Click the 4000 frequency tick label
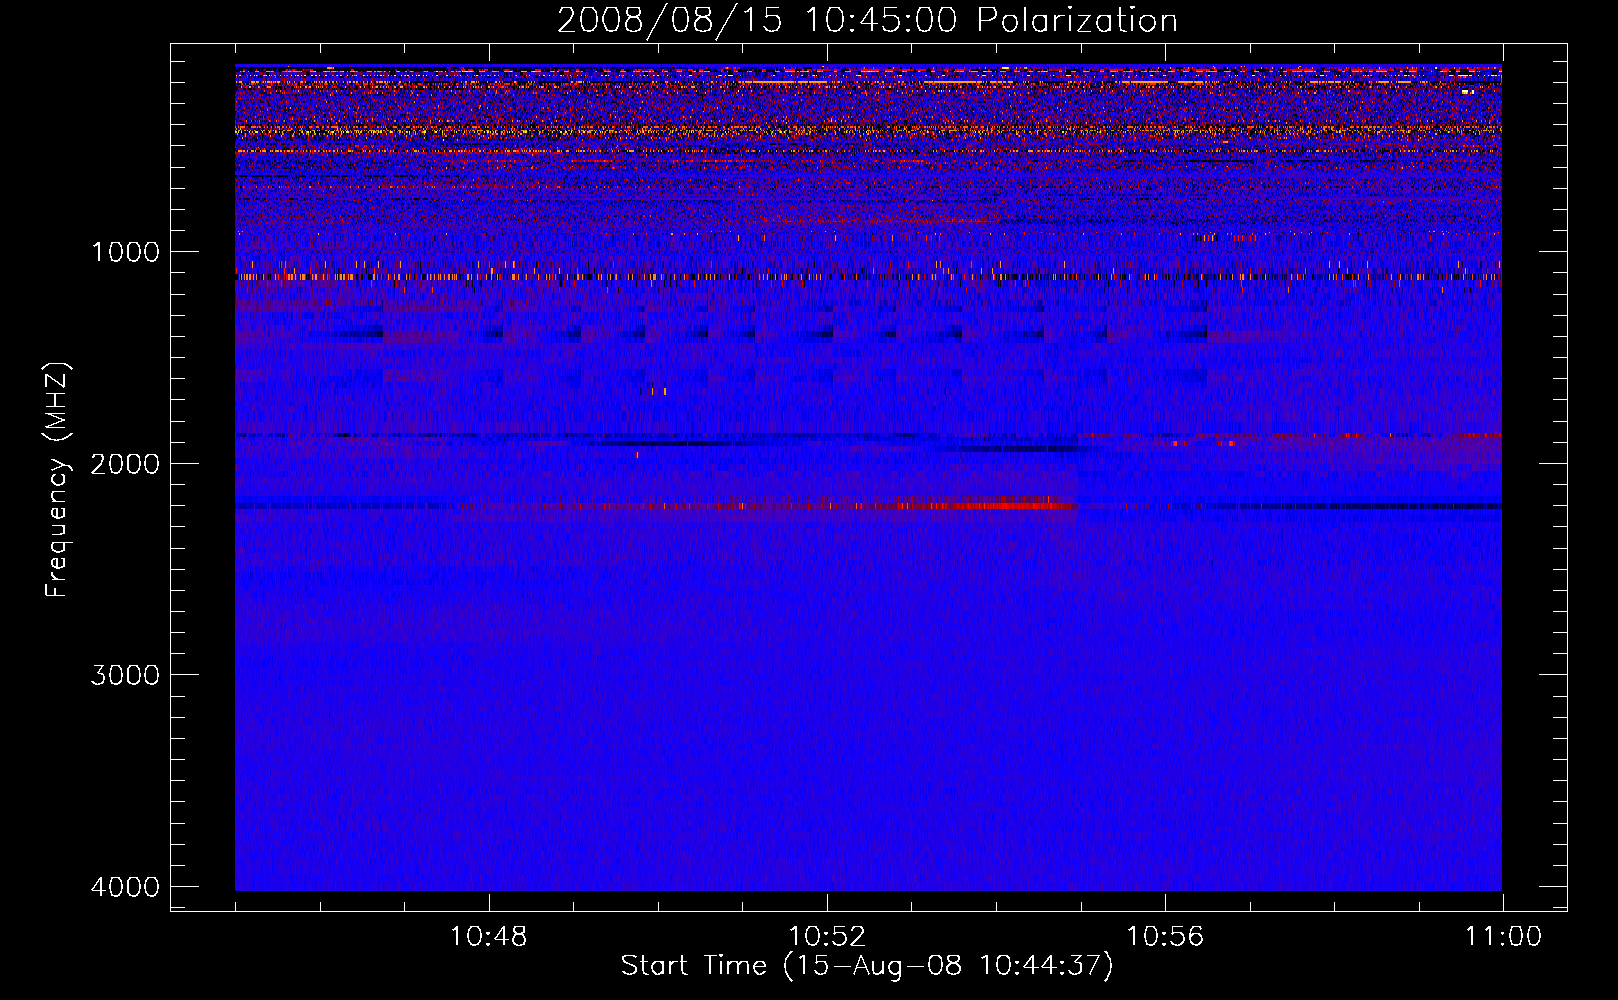Viewport: 1618px width, 1000px height. click(125, 887)
